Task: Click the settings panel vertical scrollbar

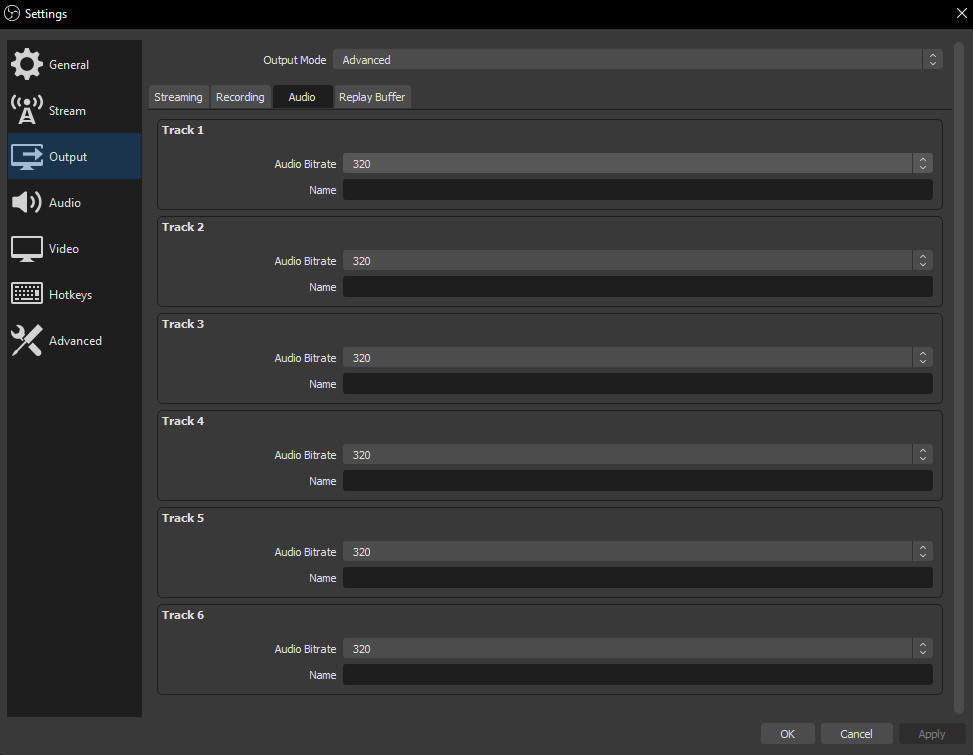Action: pos(959,377)
